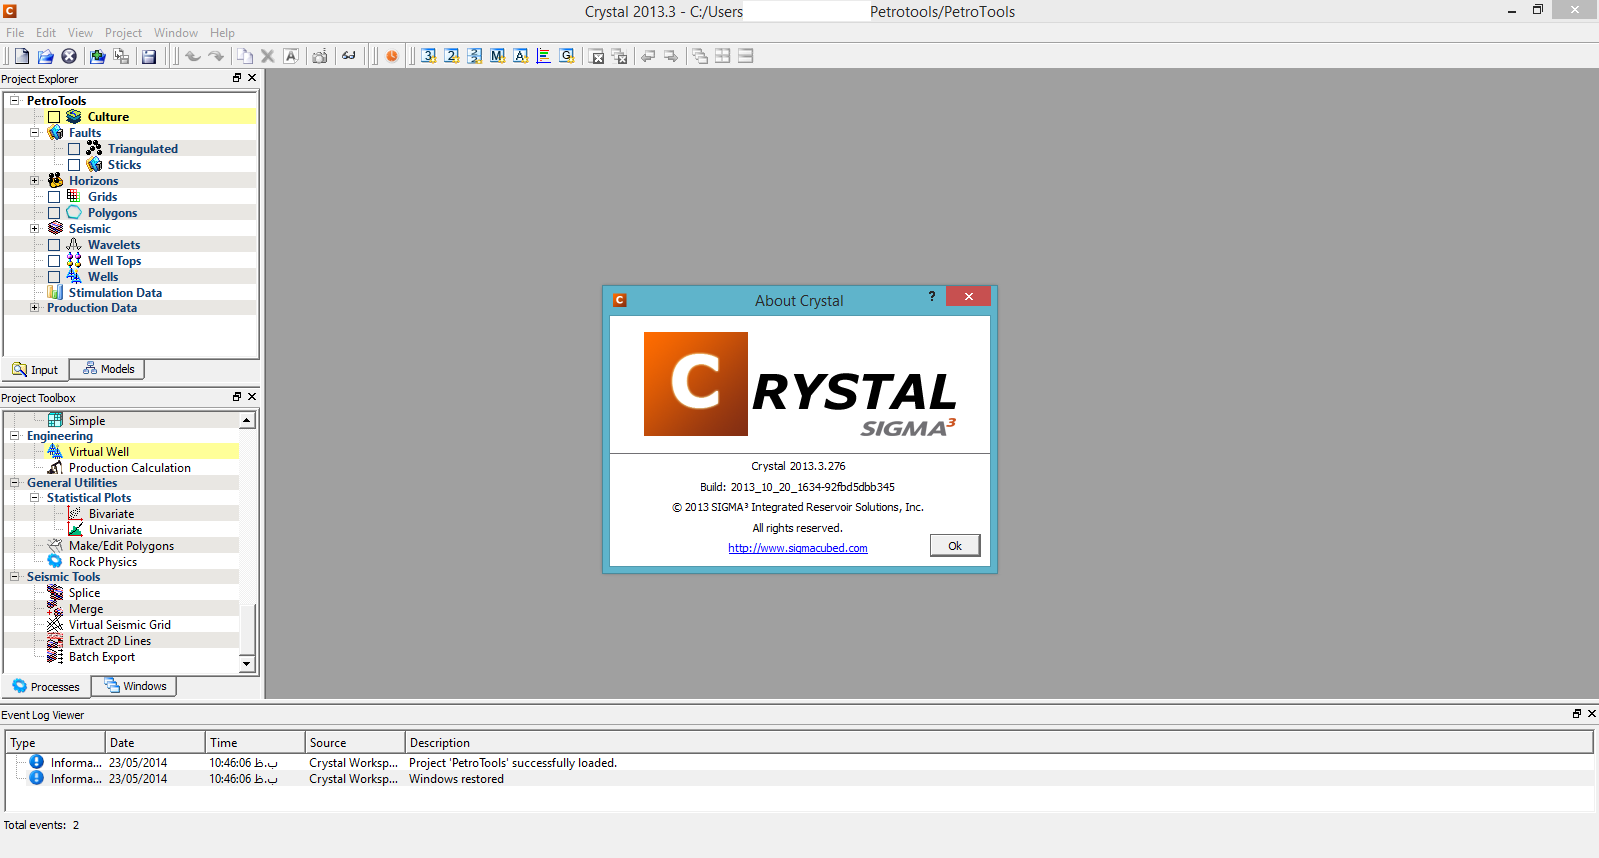
Task: Click the camera screenshot toolbar icon
Action: (x=320, y=56)
